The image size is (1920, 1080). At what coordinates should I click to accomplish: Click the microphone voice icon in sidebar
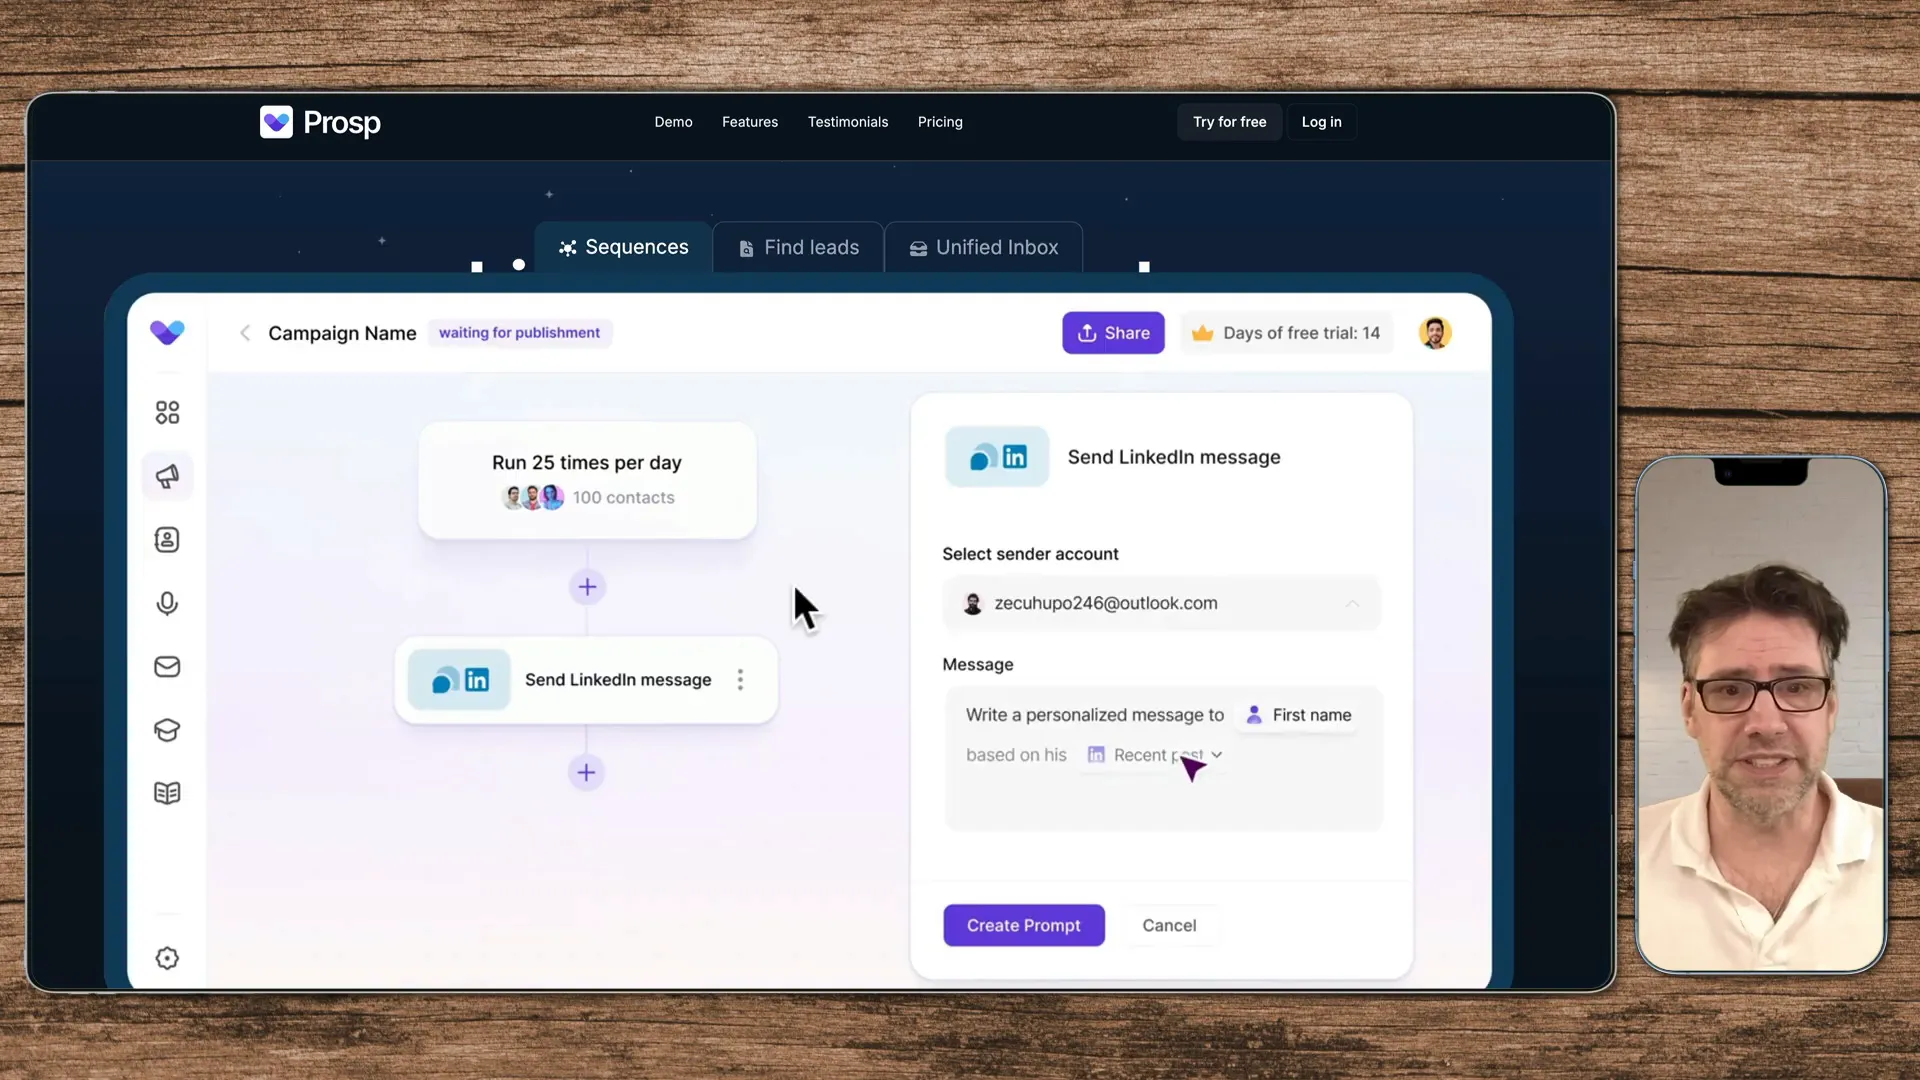[167, 603]
